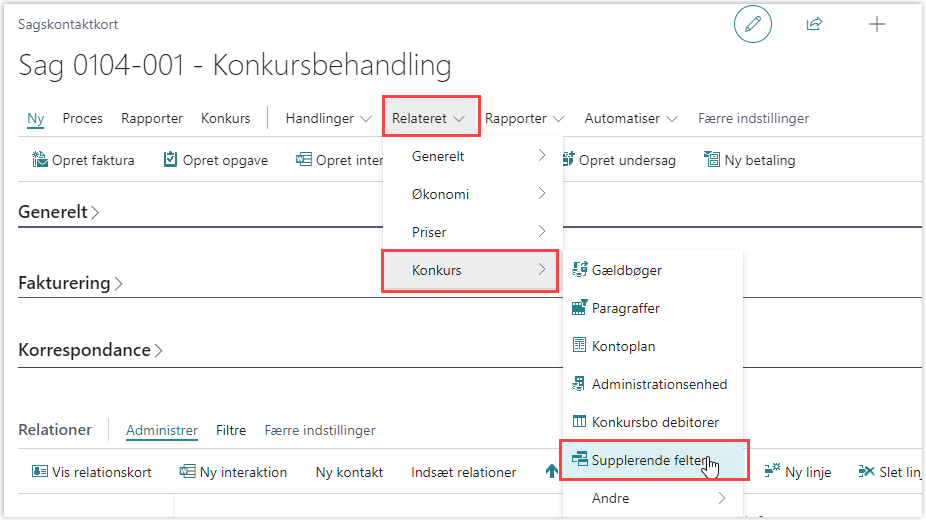The image size is (926, 521).
Task: Click the Ny betaling icon
Action: point(712,160)
